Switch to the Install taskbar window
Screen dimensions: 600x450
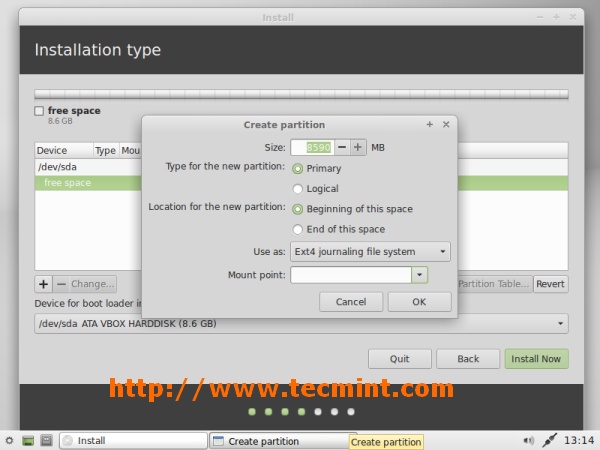point(133,441)
